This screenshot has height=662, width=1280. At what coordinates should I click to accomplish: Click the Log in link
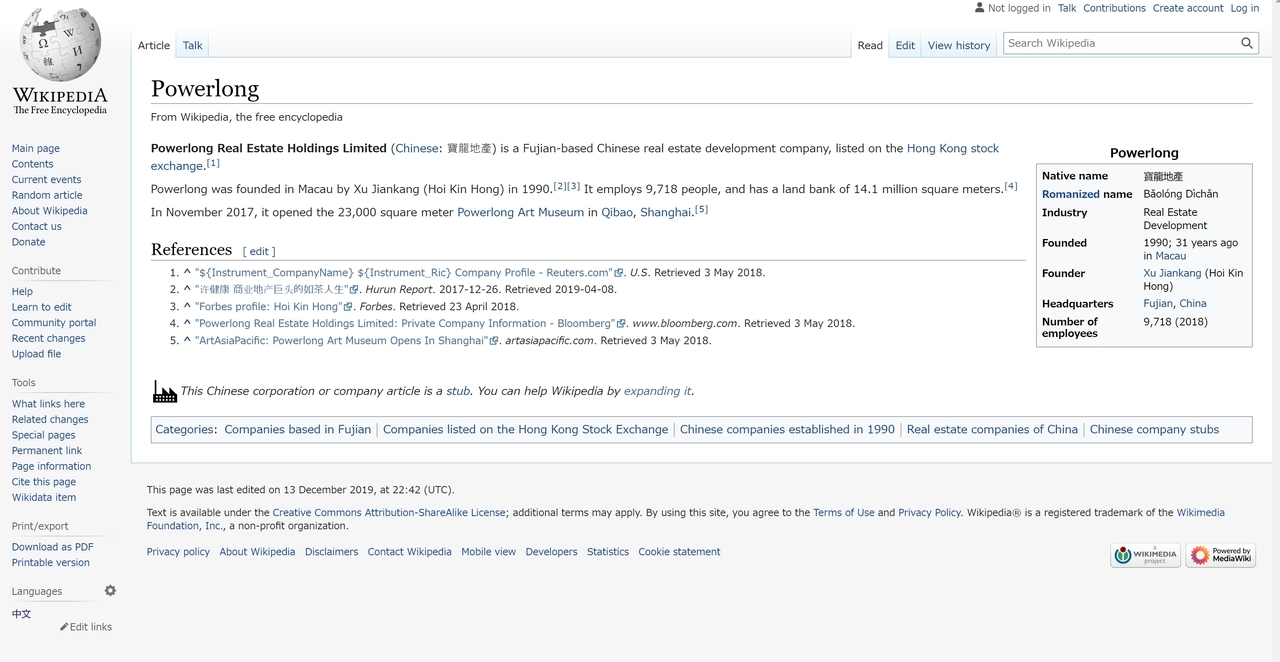tap(1245, 8)
